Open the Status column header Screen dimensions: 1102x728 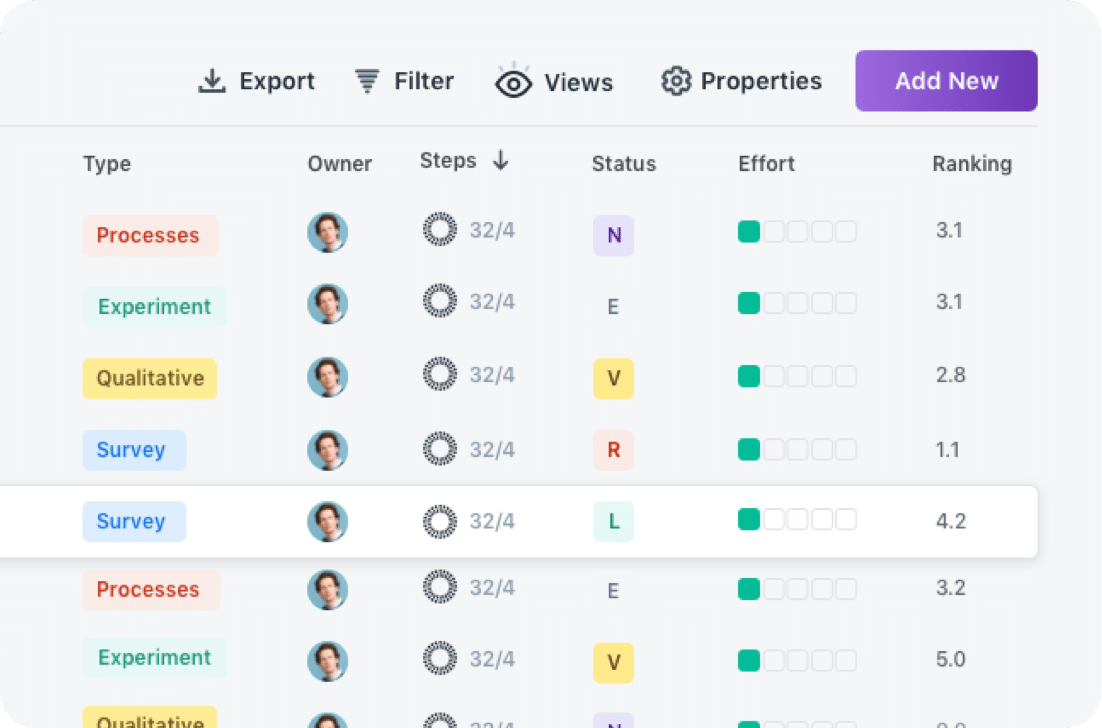(623, 164)
